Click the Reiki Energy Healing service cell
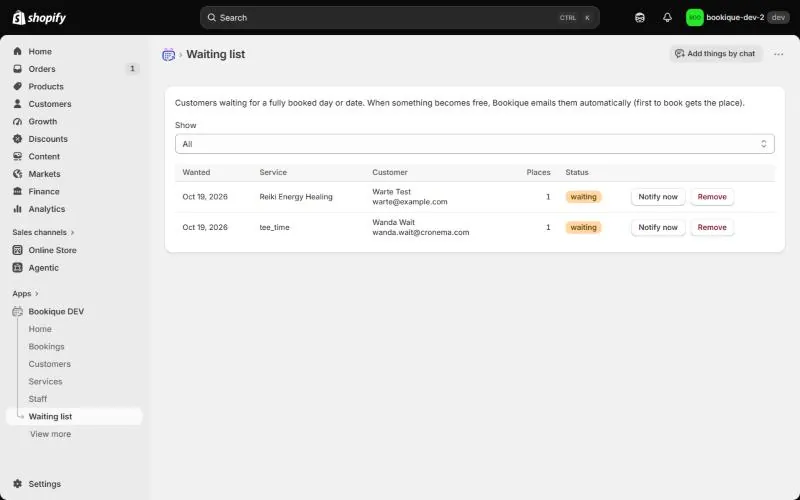 [296, 196]
